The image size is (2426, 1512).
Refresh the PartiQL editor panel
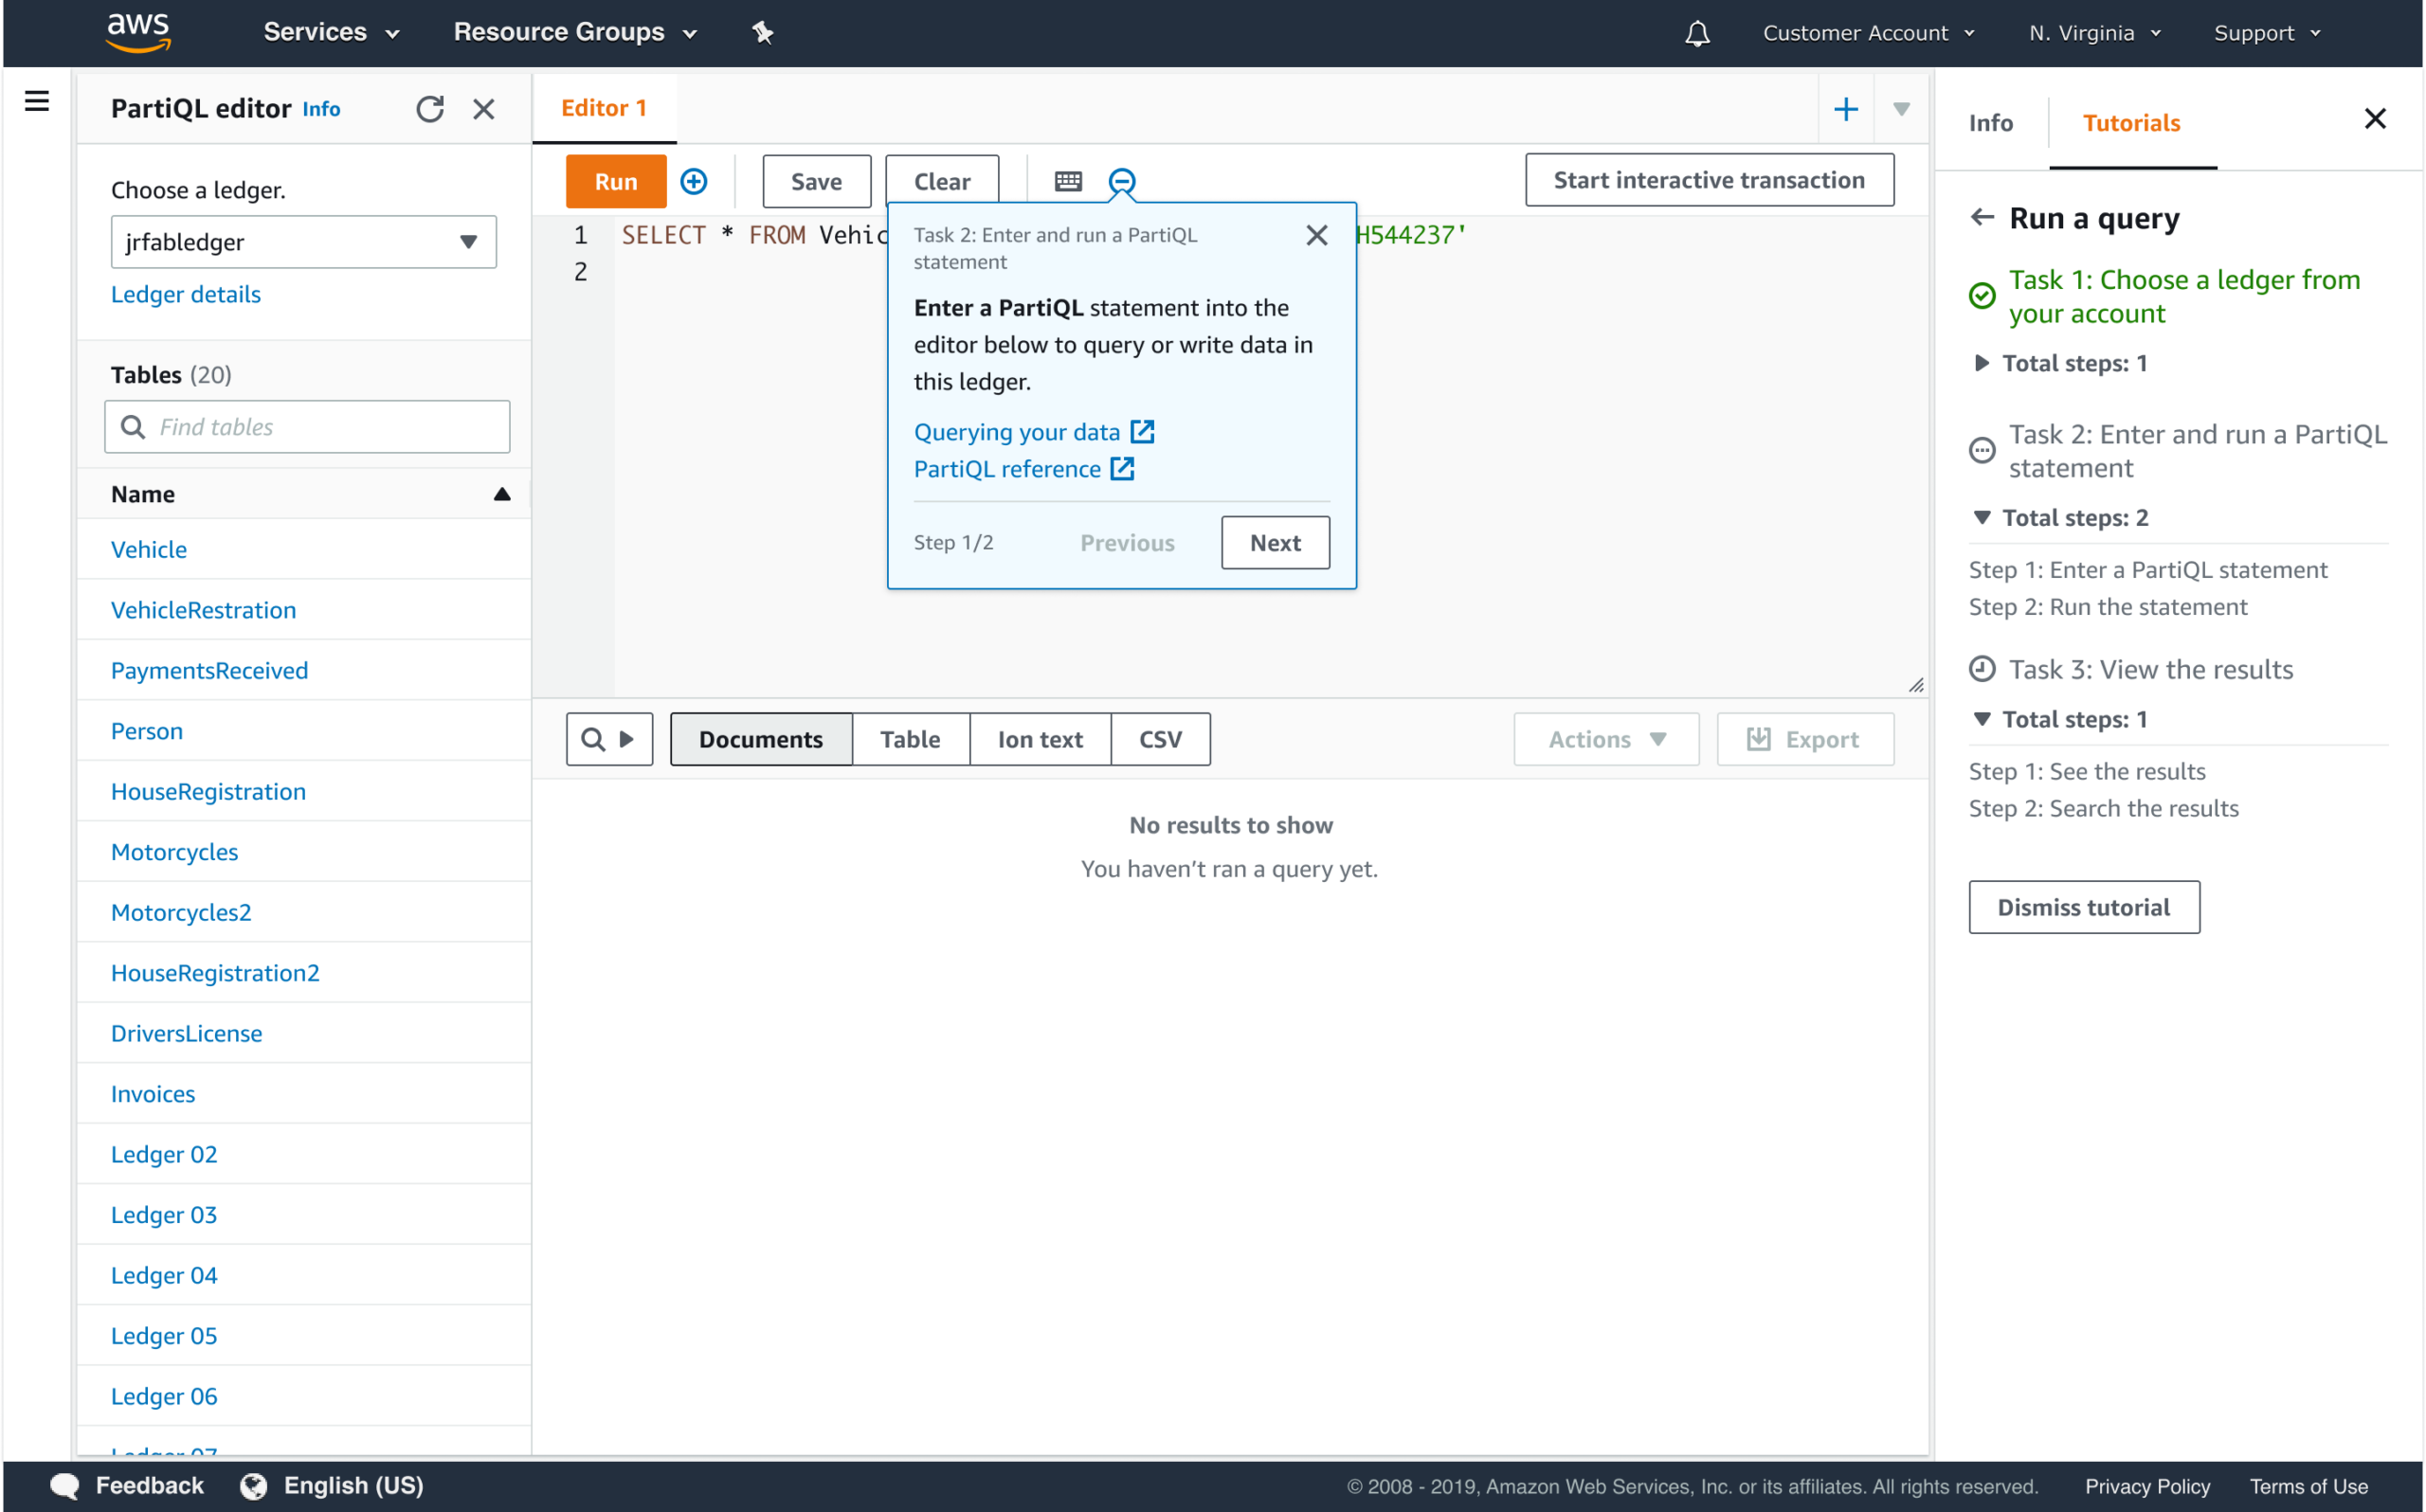tap(431, 108)
